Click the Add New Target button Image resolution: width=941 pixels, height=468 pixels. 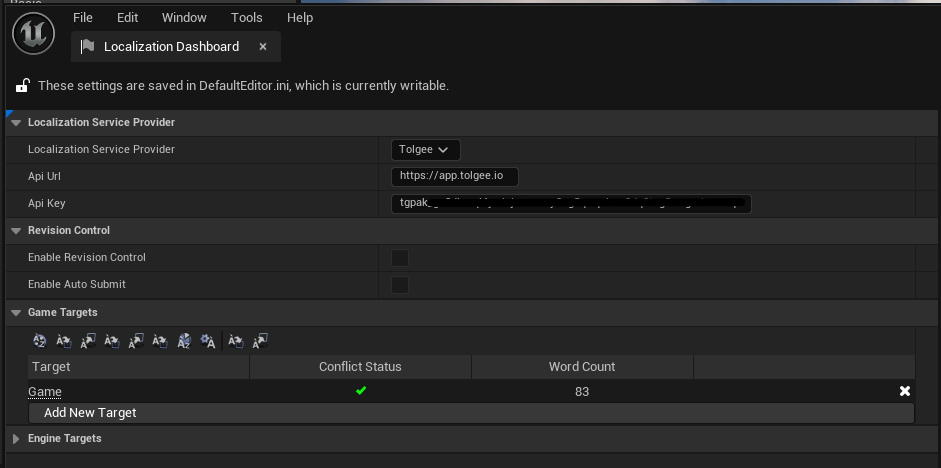90,413
